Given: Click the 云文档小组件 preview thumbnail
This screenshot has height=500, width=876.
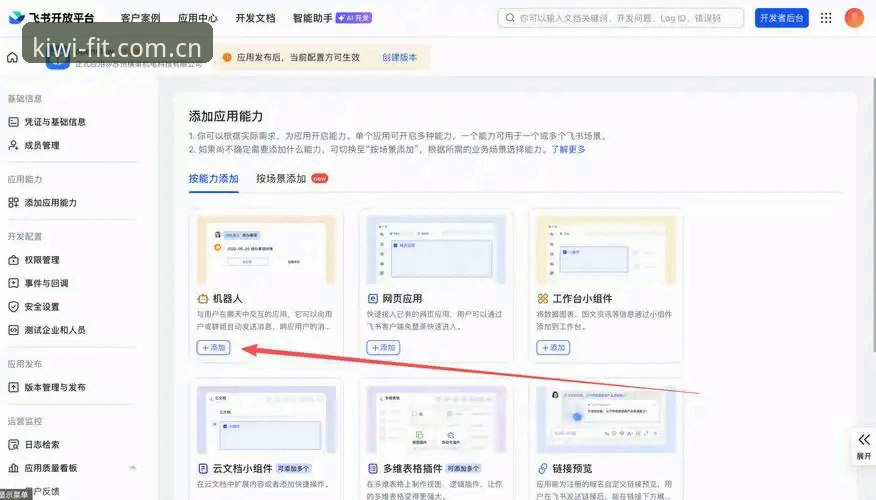Looking at the screenshot, I should pos(266,420).
